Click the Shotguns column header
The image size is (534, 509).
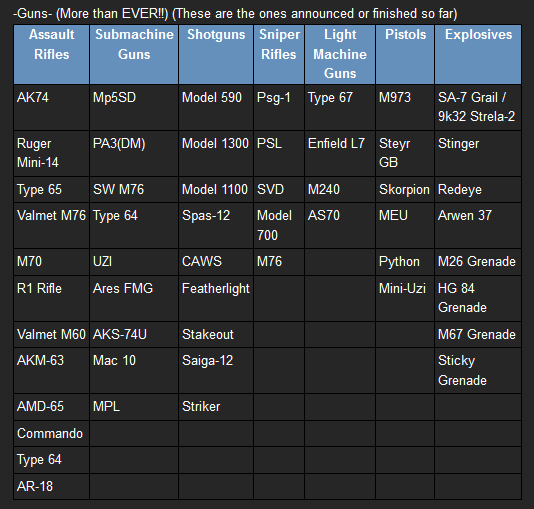[x=216, y=54]
